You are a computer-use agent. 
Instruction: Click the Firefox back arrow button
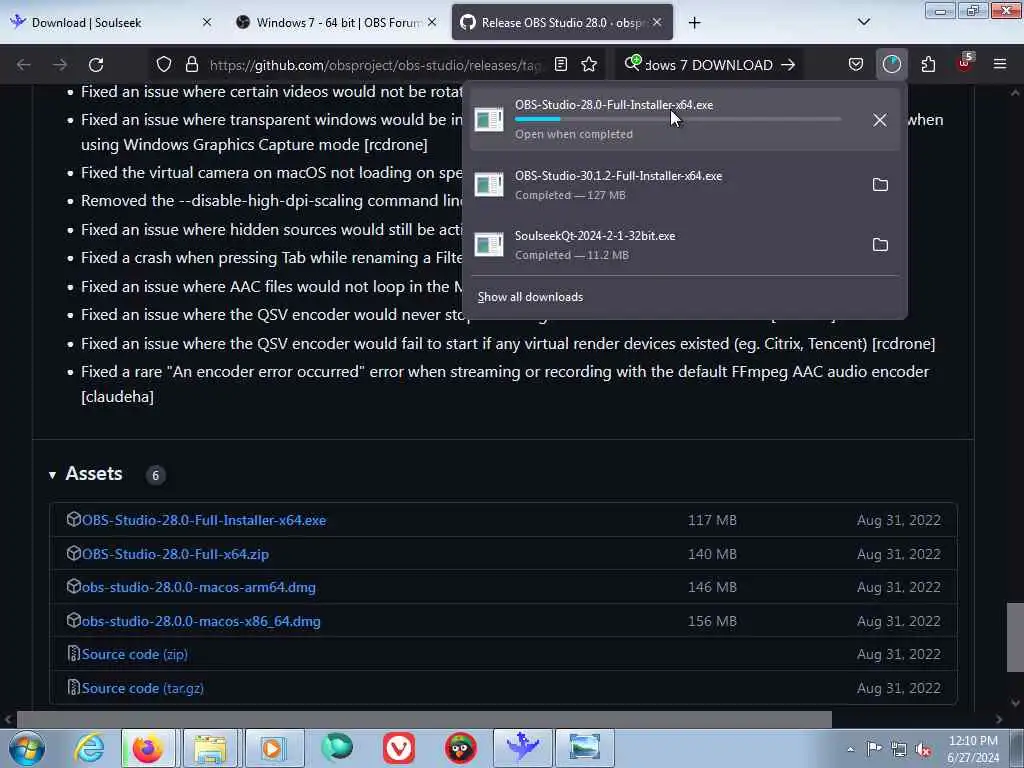(x=24, y=65)
